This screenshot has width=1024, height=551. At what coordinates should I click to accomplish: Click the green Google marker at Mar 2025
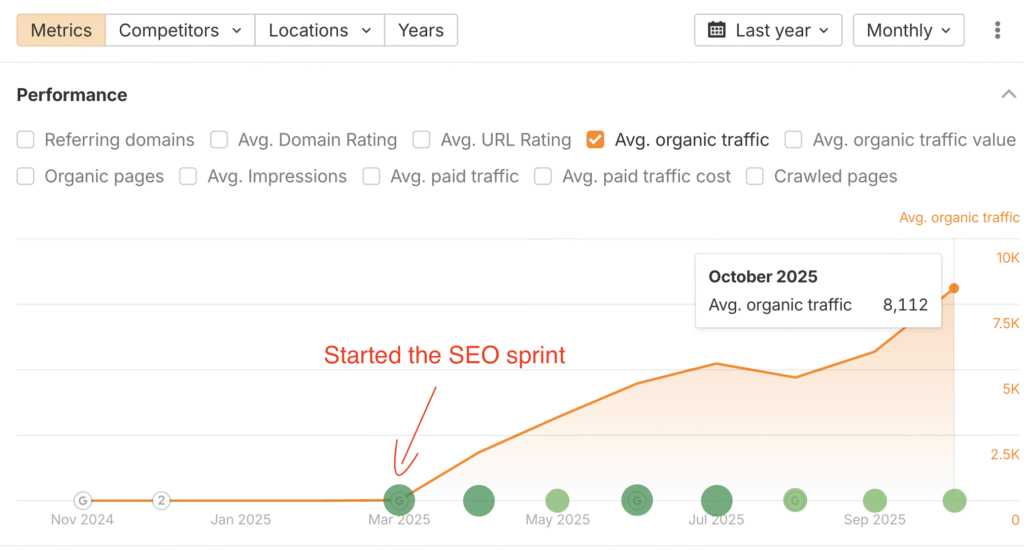399,500
